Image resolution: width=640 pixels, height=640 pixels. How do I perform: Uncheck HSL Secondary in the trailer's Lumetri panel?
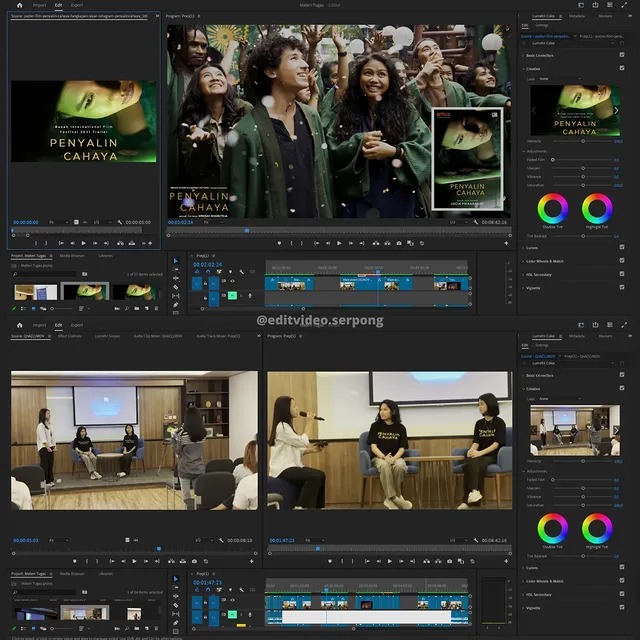622,273
